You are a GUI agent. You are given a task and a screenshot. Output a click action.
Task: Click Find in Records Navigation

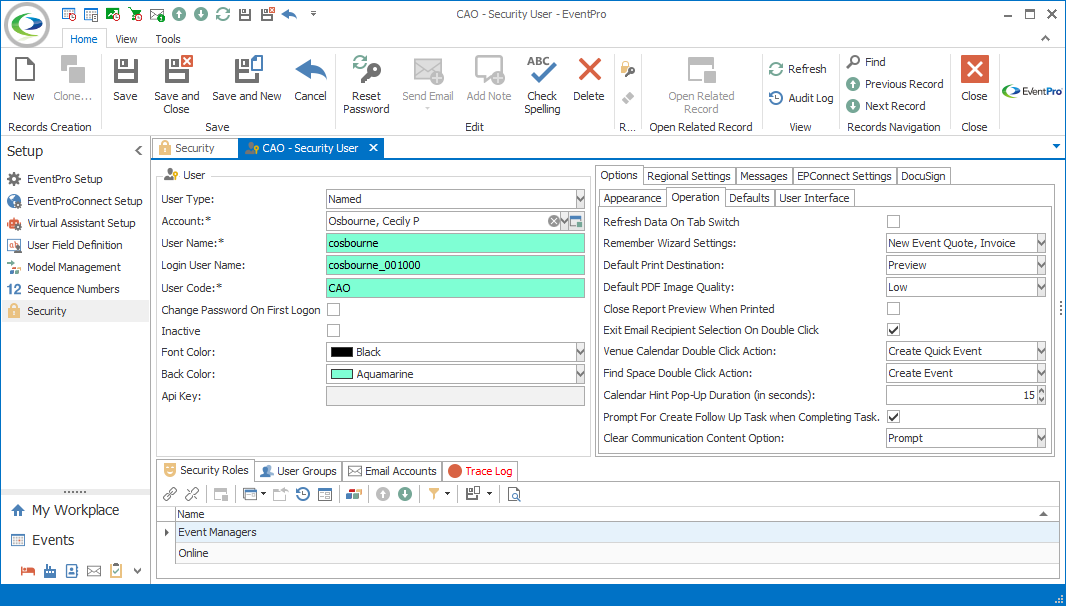(x=865, y=62)
